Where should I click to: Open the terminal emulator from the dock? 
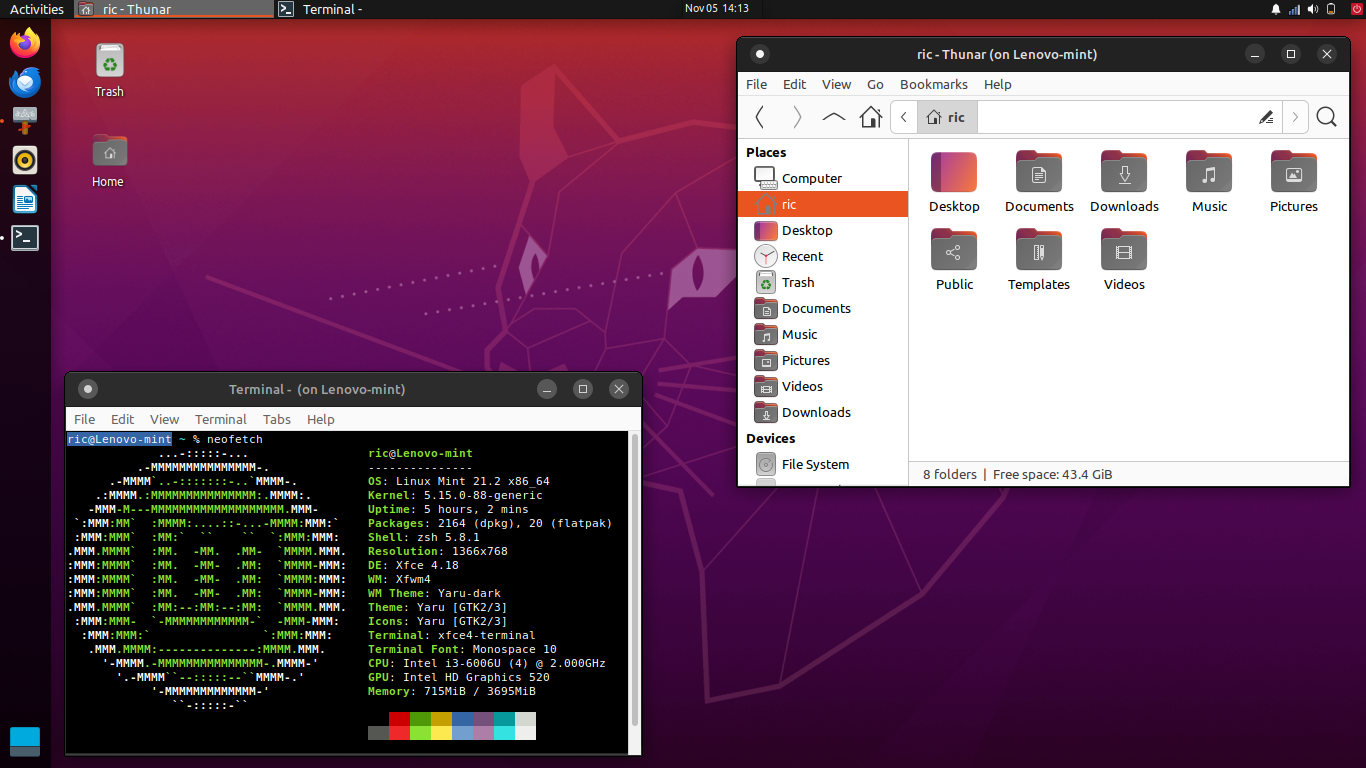(24, 238)
